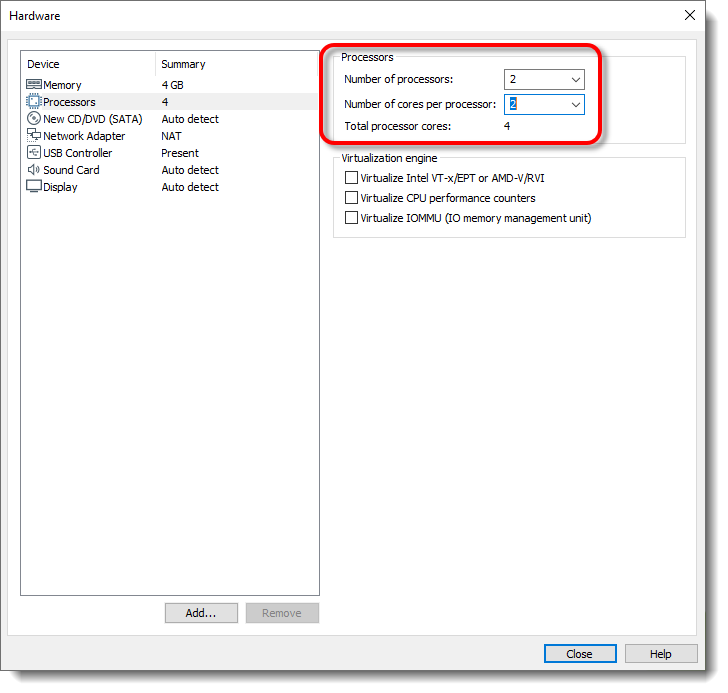Click the USB Controller icon

(33, 152)
